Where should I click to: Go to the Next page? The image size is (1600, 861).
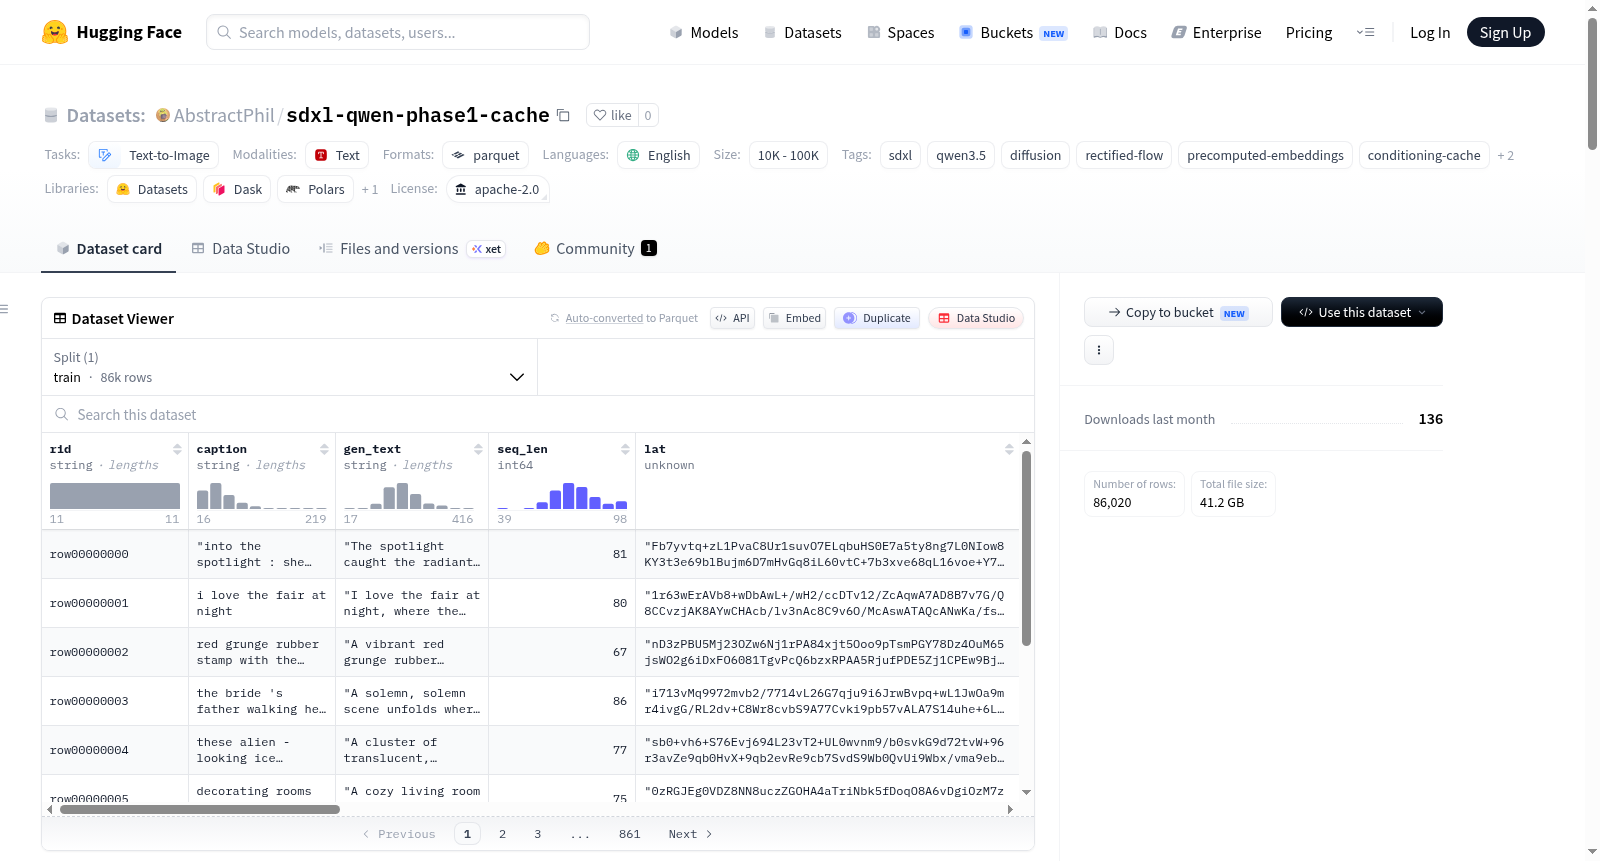691,834
